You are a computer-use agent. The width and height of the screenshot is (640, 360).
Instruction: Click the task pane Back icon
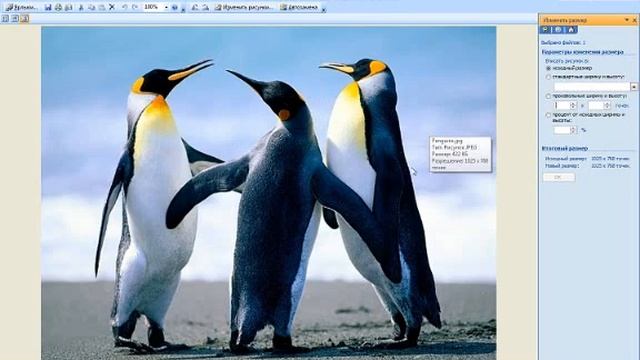coord(545,30)
